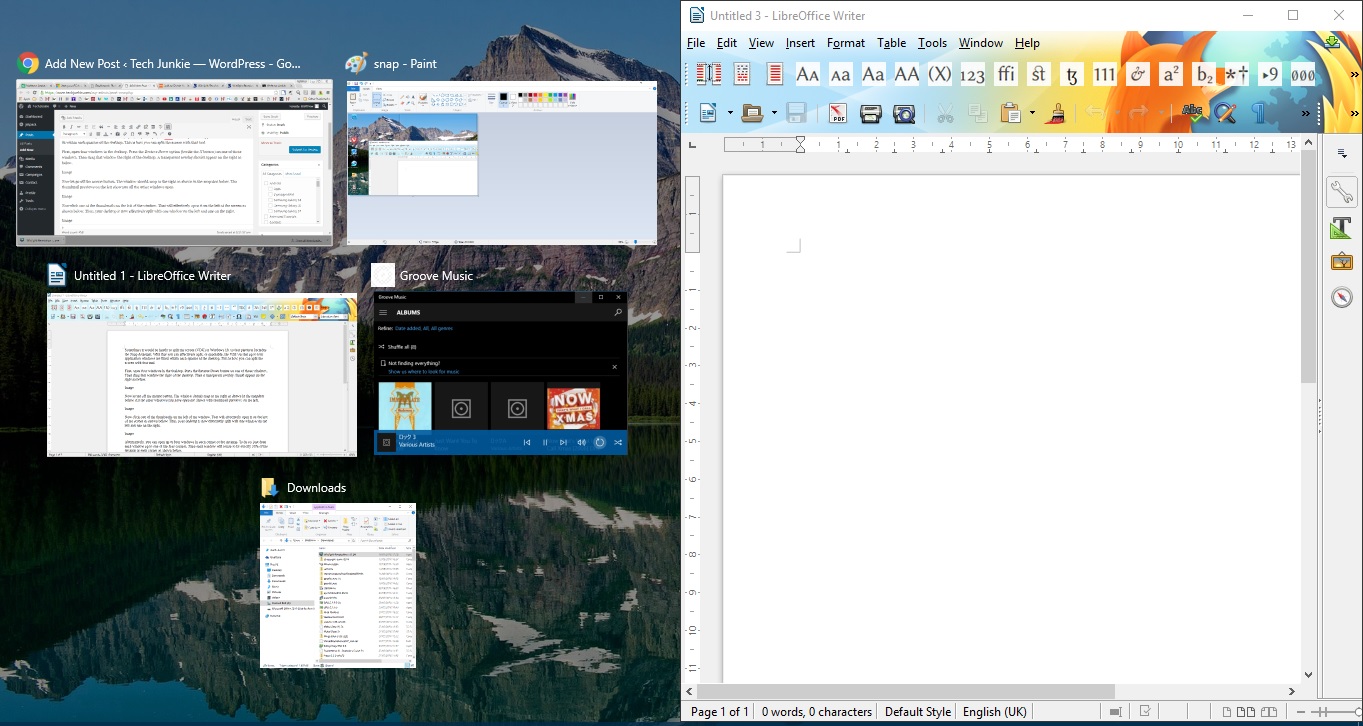1363x726 pixels.
Task: Select the Downloads window thumbnail
Action: (338, 585)
